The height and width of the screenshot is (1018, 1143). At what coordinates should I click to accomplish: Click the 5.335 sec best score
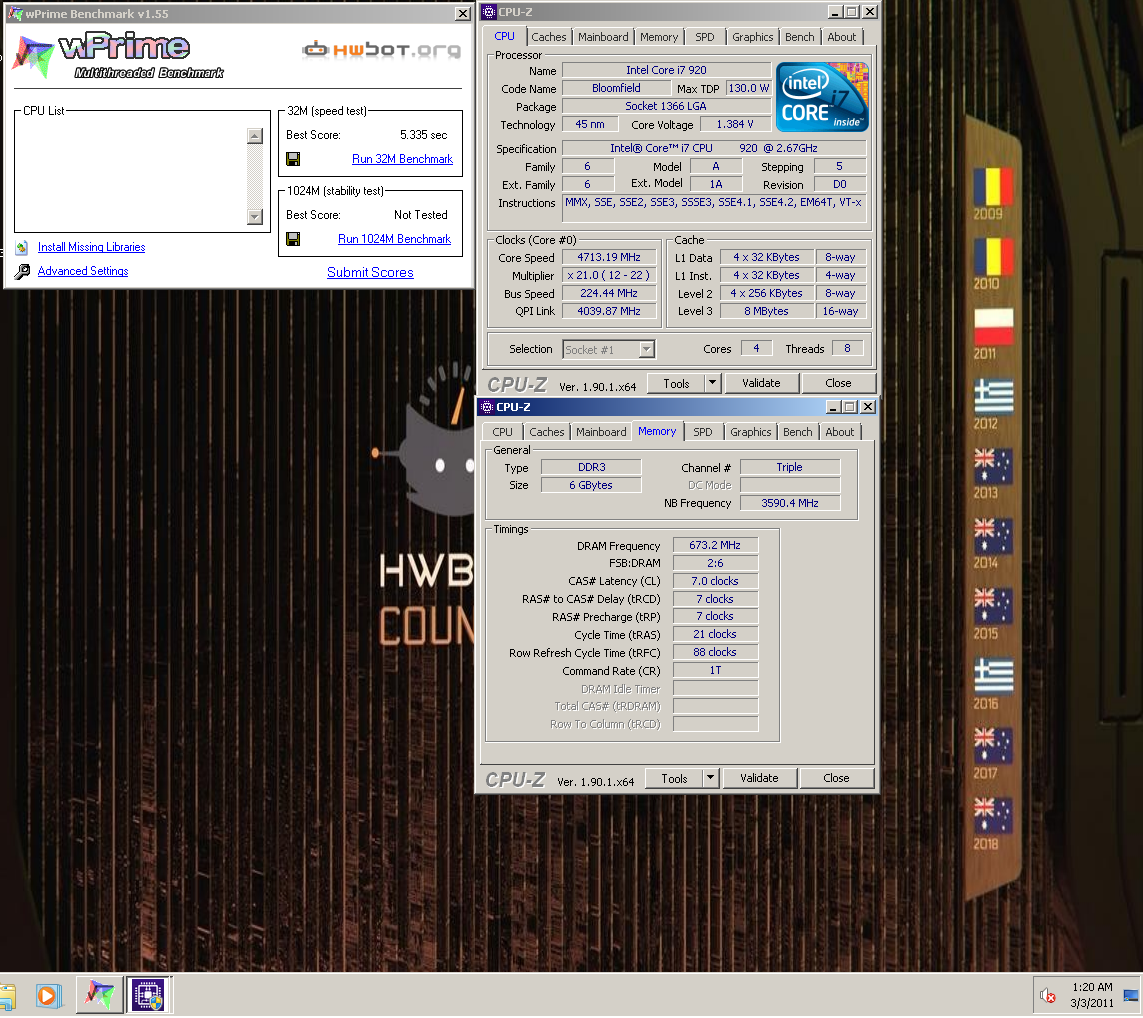(x=424, y=135)
